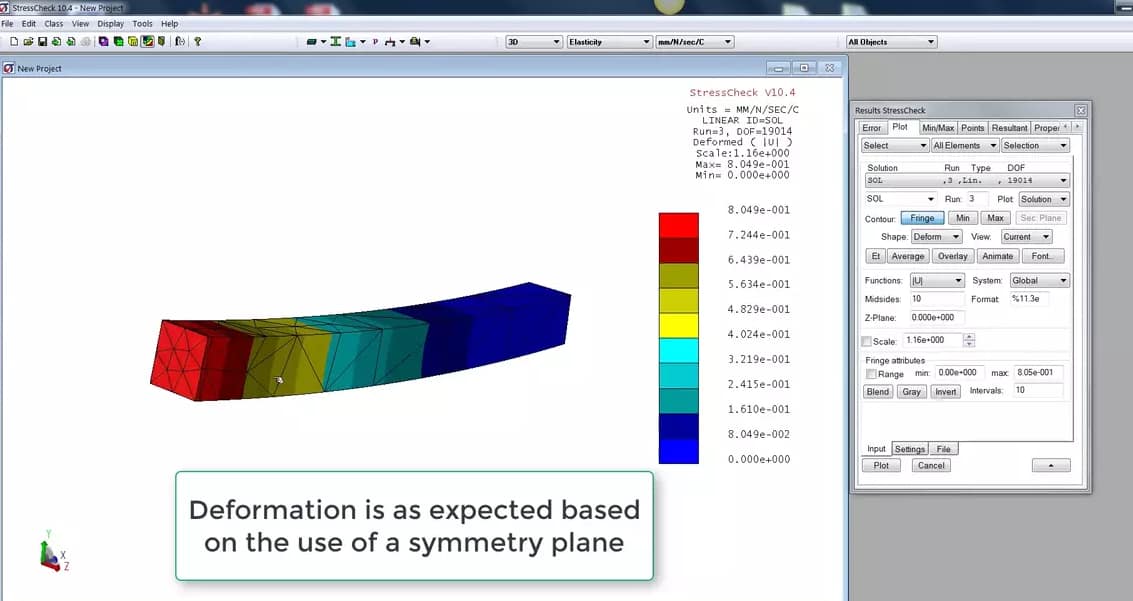
Task: Click the Help question mark toolbar icon
Action: [197, 41]
